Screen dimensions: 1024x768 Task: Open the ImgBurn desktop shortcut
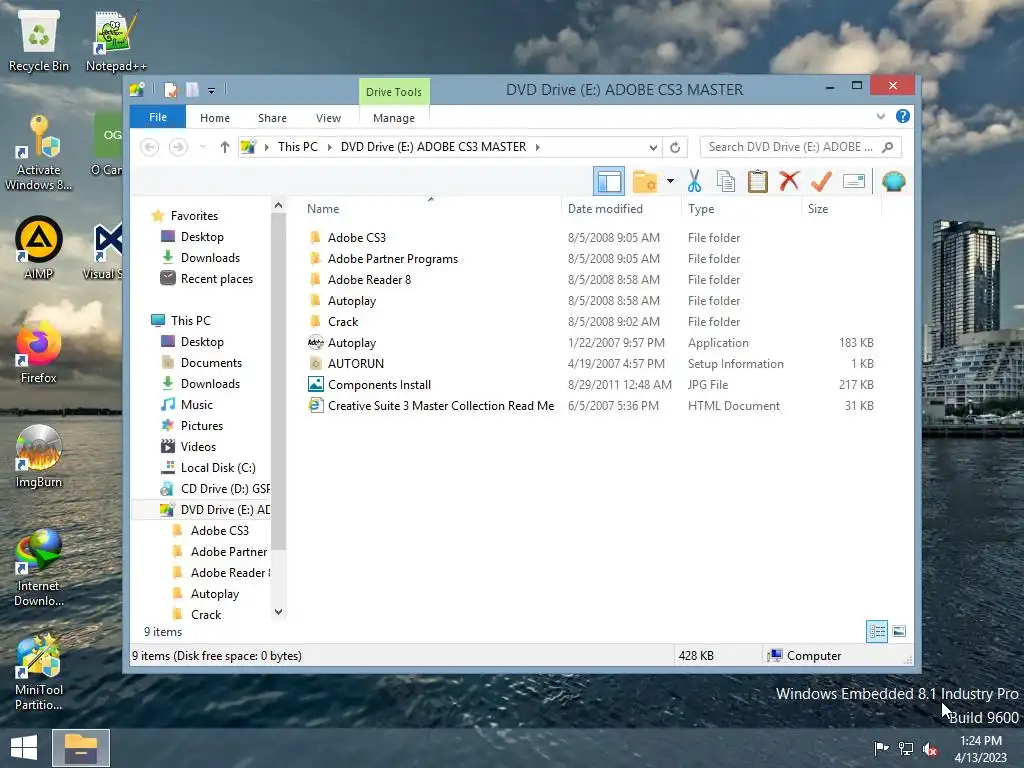pos(39,456)
